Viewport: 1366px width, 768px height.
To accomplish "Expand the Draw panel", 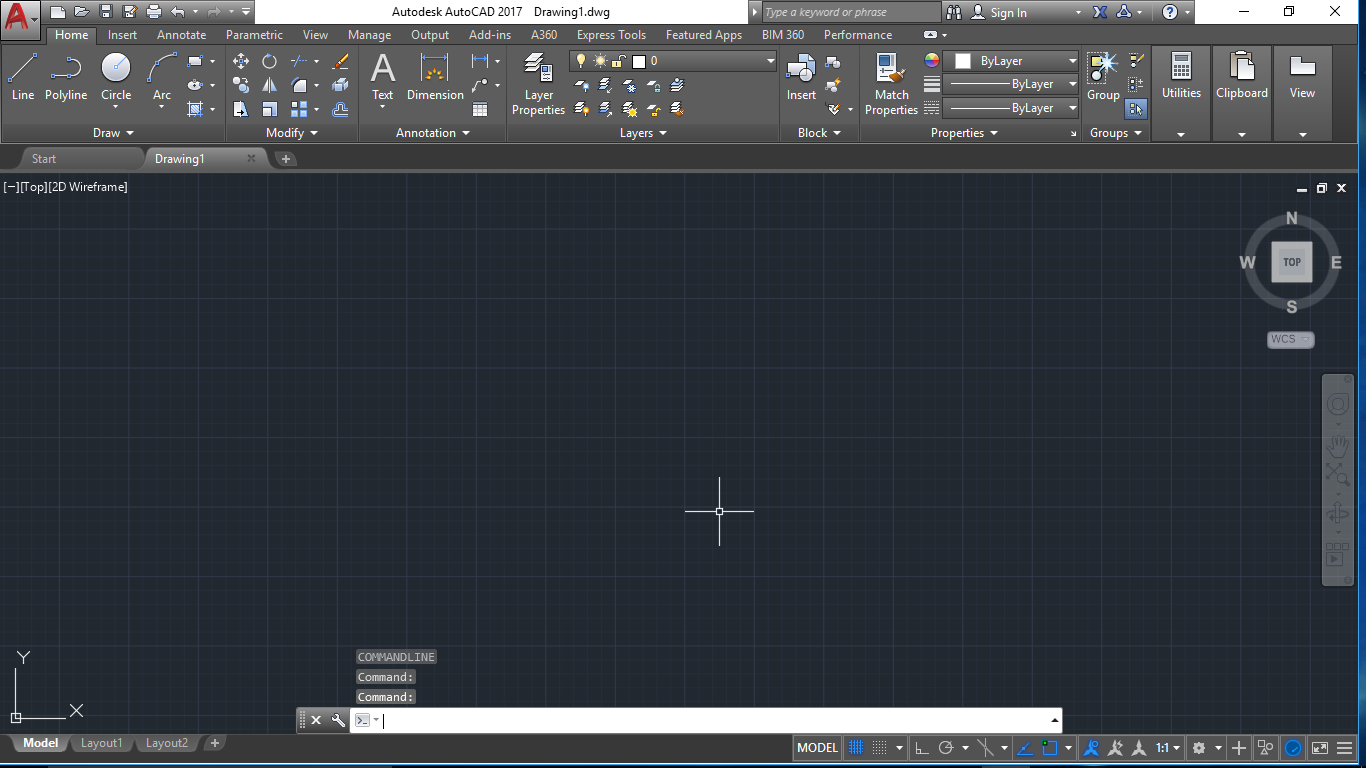I will pyautogui.click(x=112, y=132).
